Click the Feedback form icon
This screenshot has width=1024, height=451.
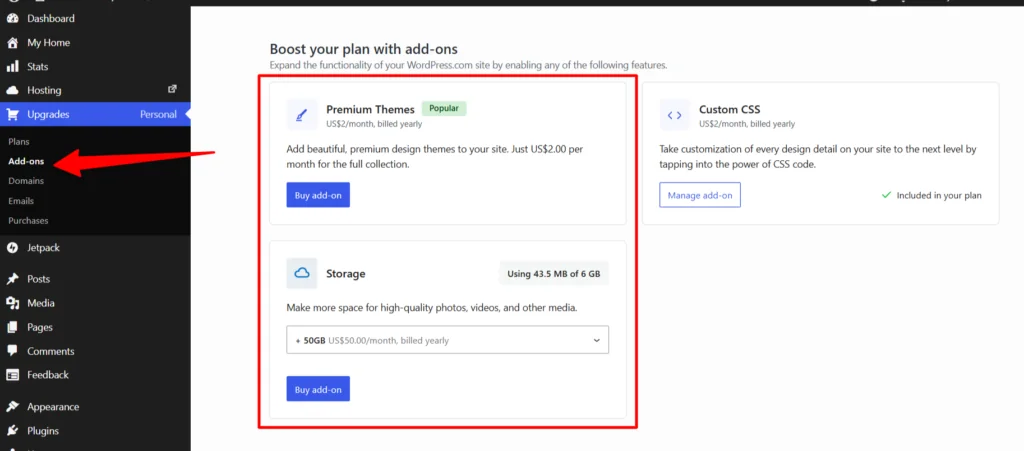(x=12, y=375)
